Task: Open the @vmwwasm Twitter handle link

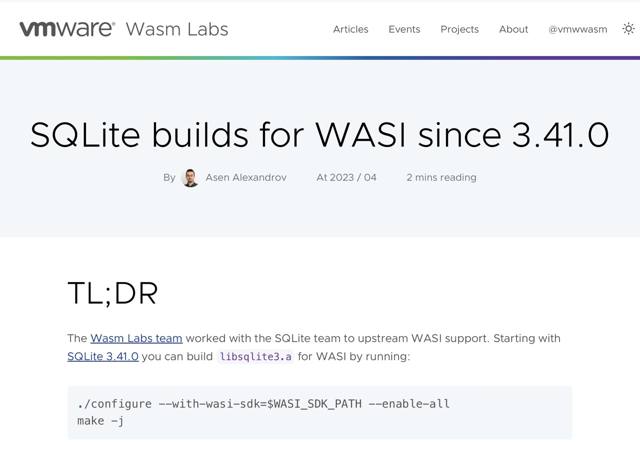Action: [577, 29]
